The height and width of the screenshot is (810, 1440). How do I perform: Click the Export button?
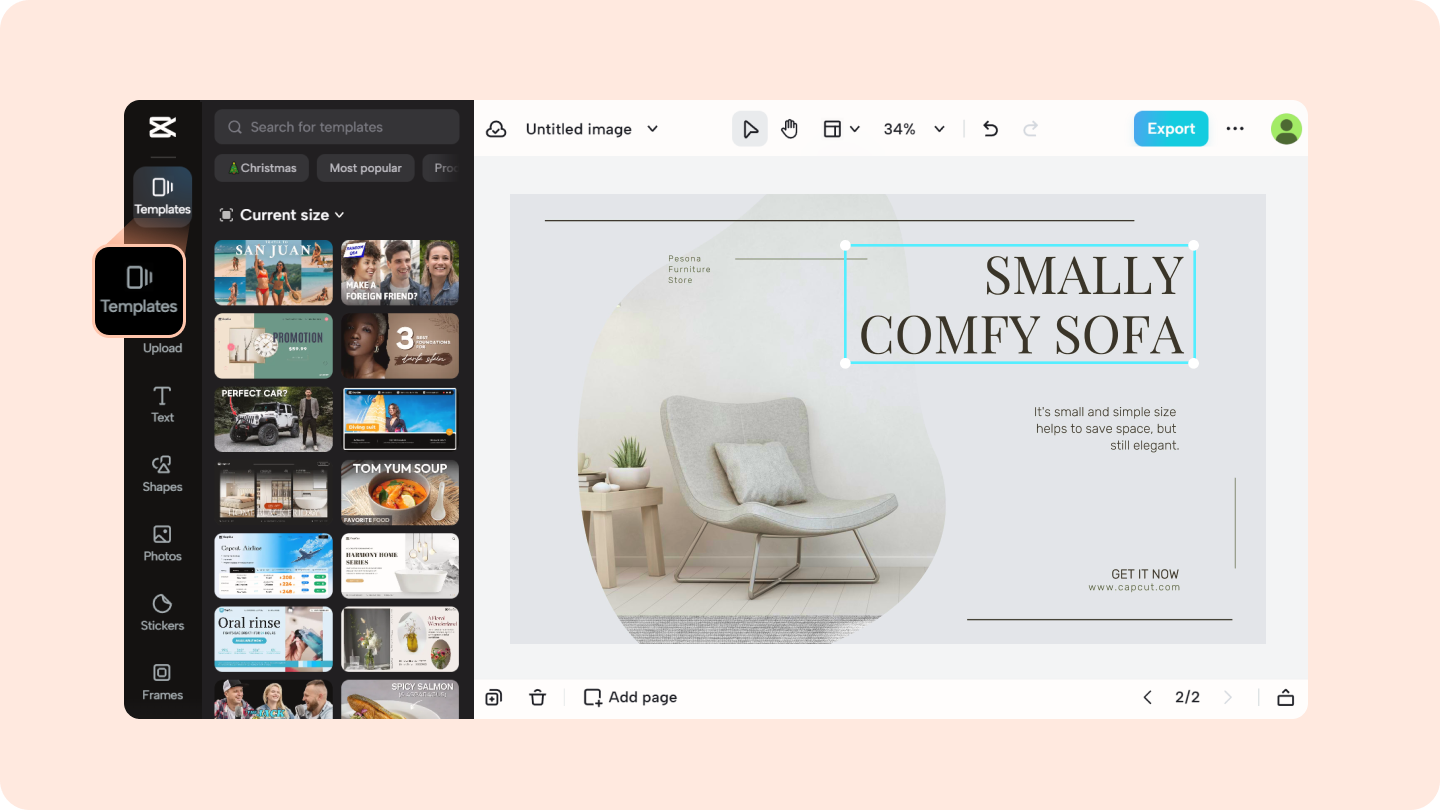pyautogui.click(x=1171, y=129)
